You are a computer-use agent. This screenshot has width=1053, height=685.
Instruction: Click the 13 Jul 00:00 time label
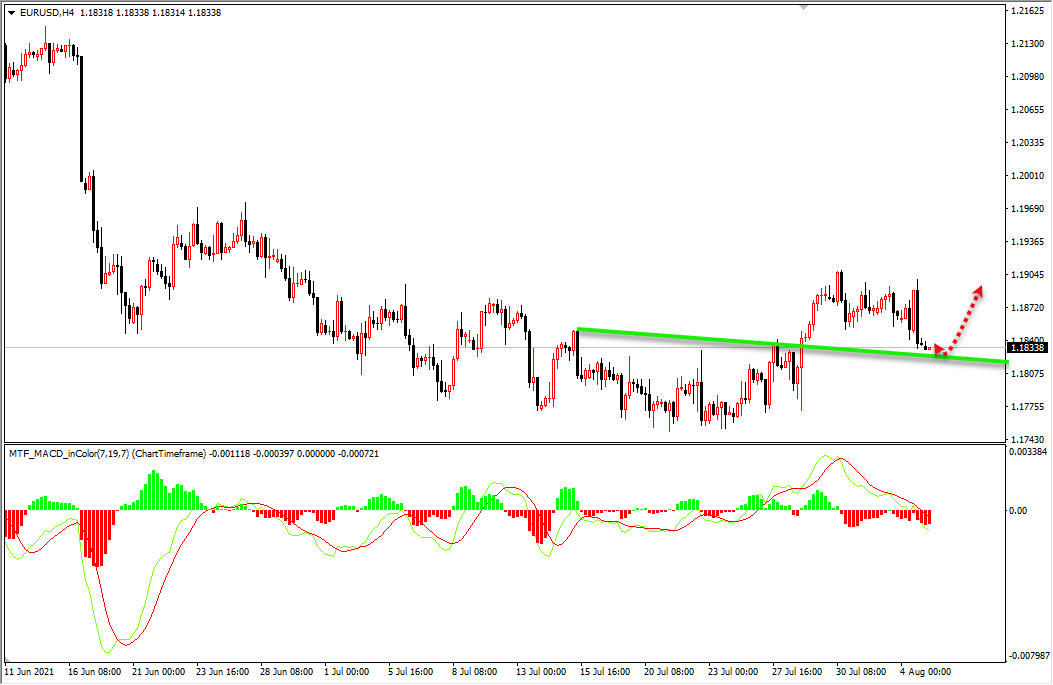(541, 672)
